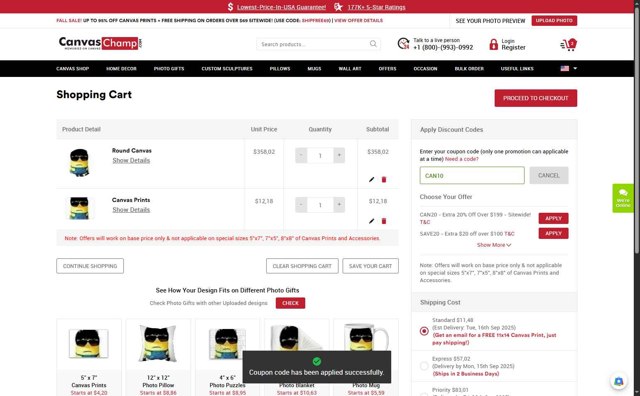
Task: Click the Register link
Action: point(513,48)
